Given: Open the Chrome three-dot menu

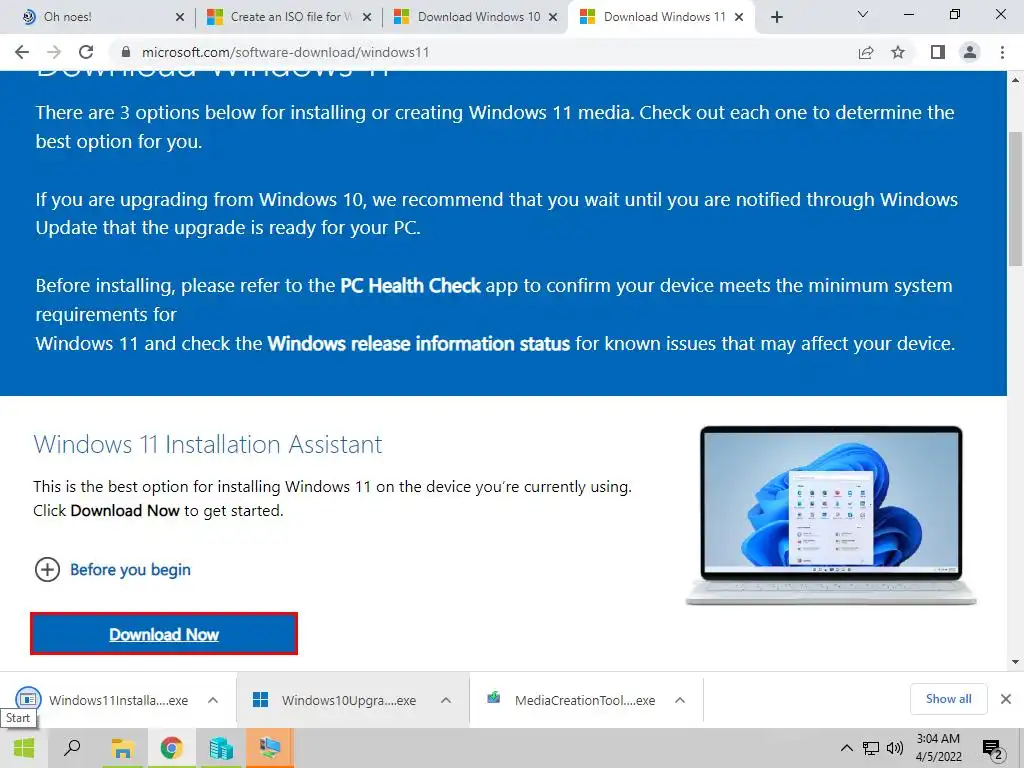Looking at the screenshot, I should pyautogui.click(x=1002, y=52).
